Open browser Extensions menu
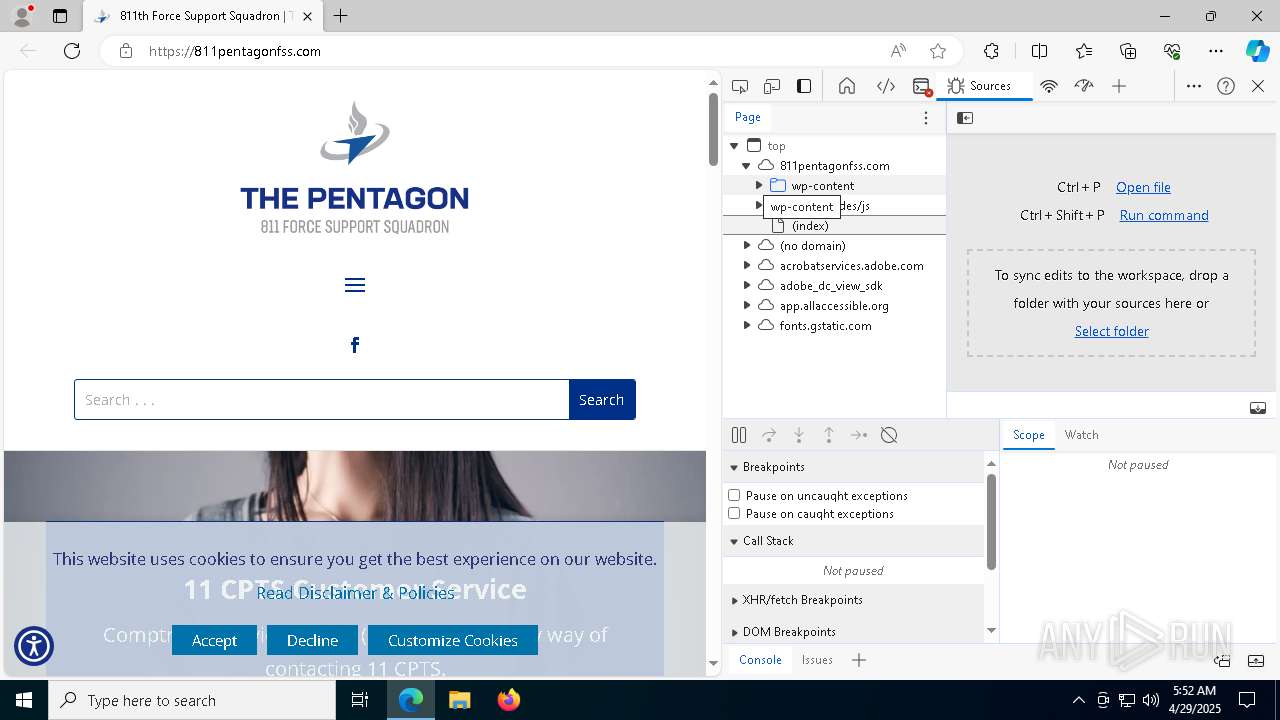1280x720 pixels. point(991,51)
